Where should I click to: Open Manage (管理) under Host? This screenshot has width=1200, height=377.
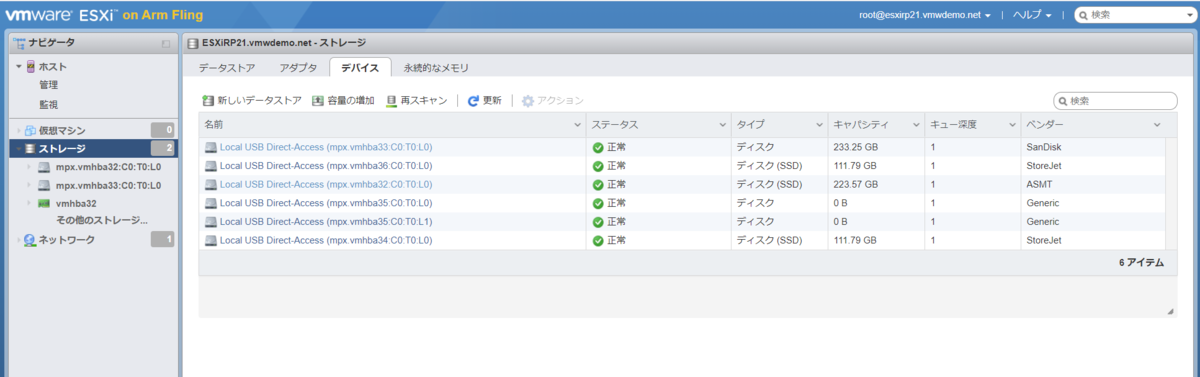click(49, 85)
